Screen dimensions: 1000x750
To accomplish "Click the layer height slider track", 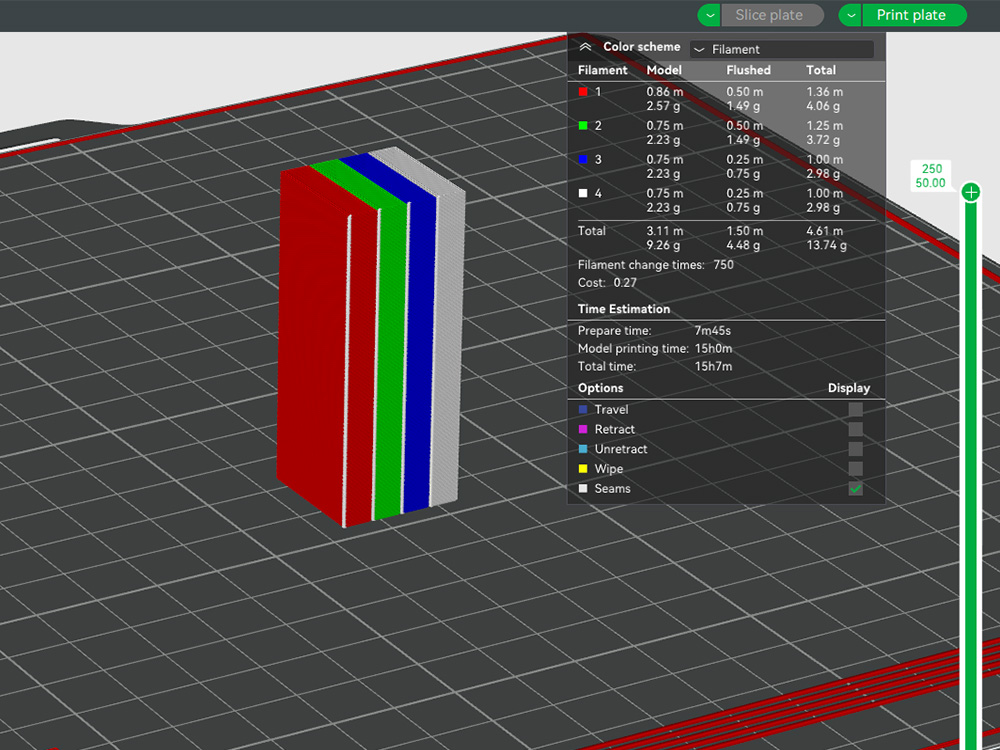I will [x=969, y=450].
